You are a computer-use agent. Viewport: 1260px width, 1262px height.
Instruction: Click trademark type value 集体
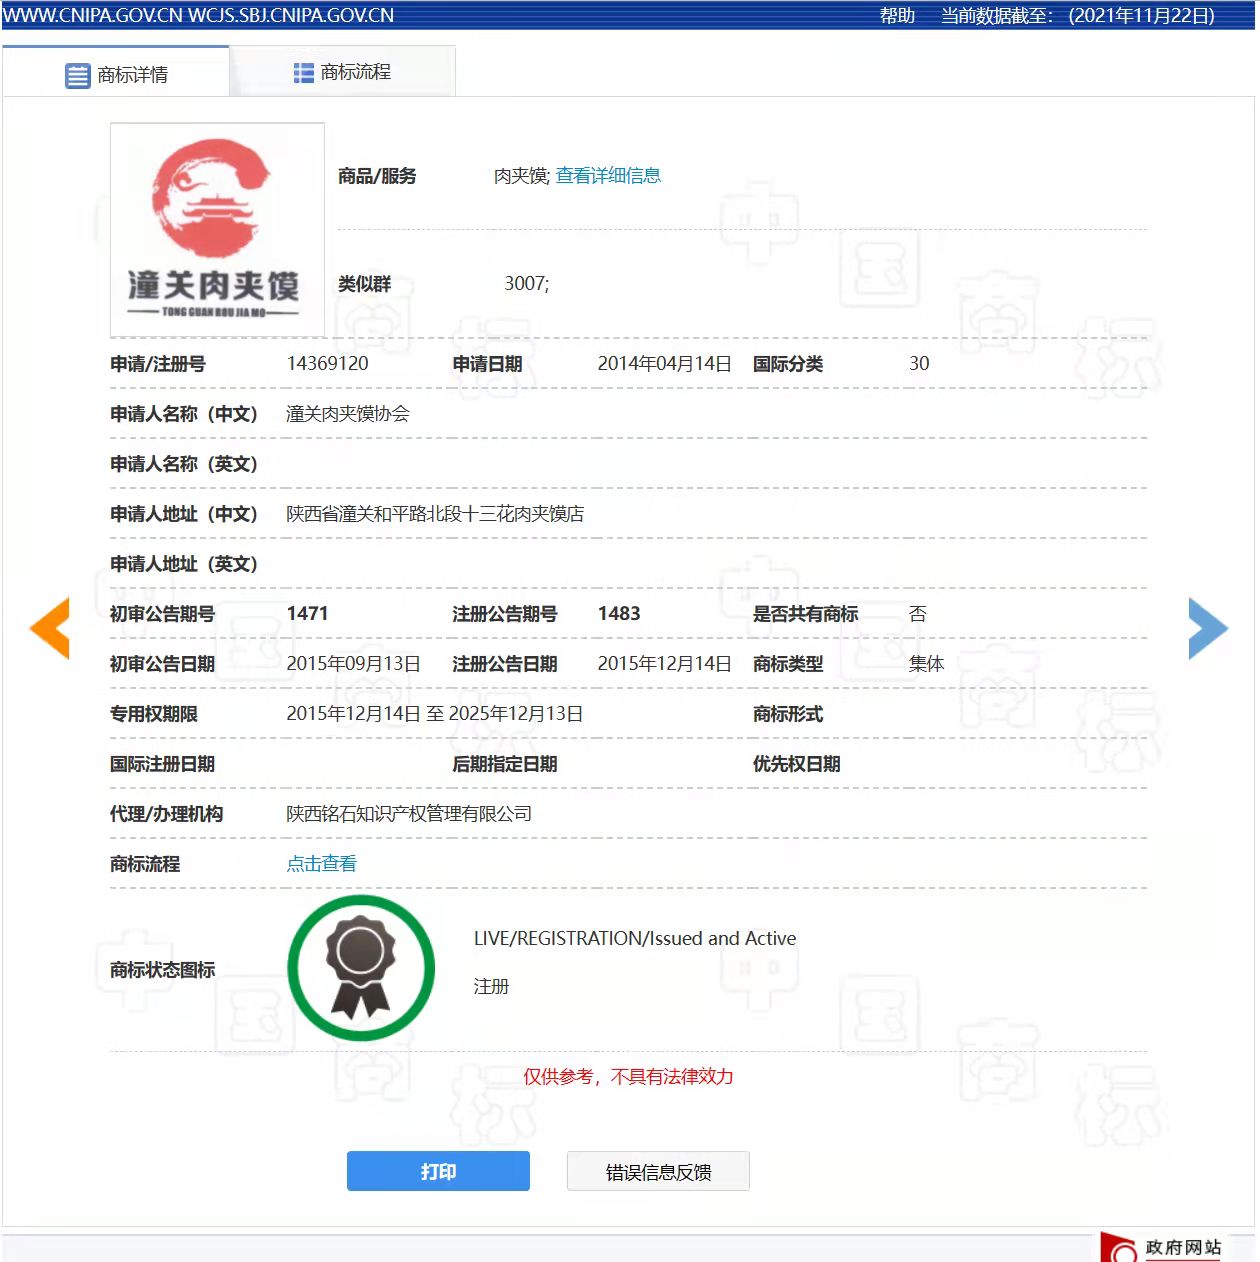tap(927, 664)
